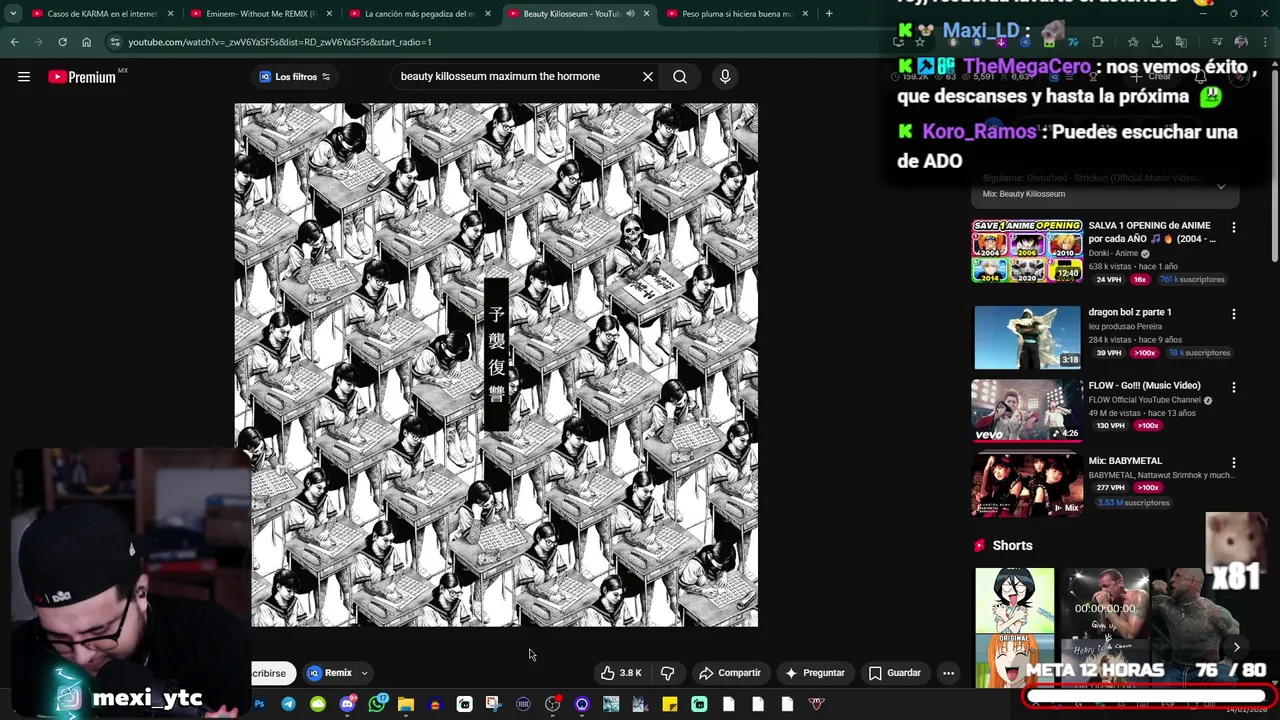Clear the YouTube search box text
1280x720 pixels.
click(x=648, y=76)
